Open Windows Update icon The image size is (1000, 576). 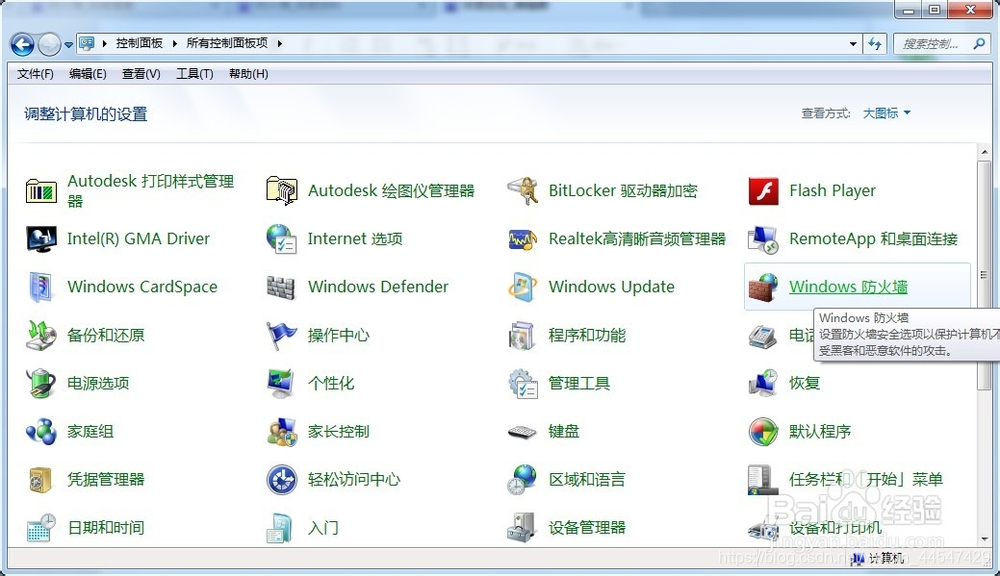[523, 287]
